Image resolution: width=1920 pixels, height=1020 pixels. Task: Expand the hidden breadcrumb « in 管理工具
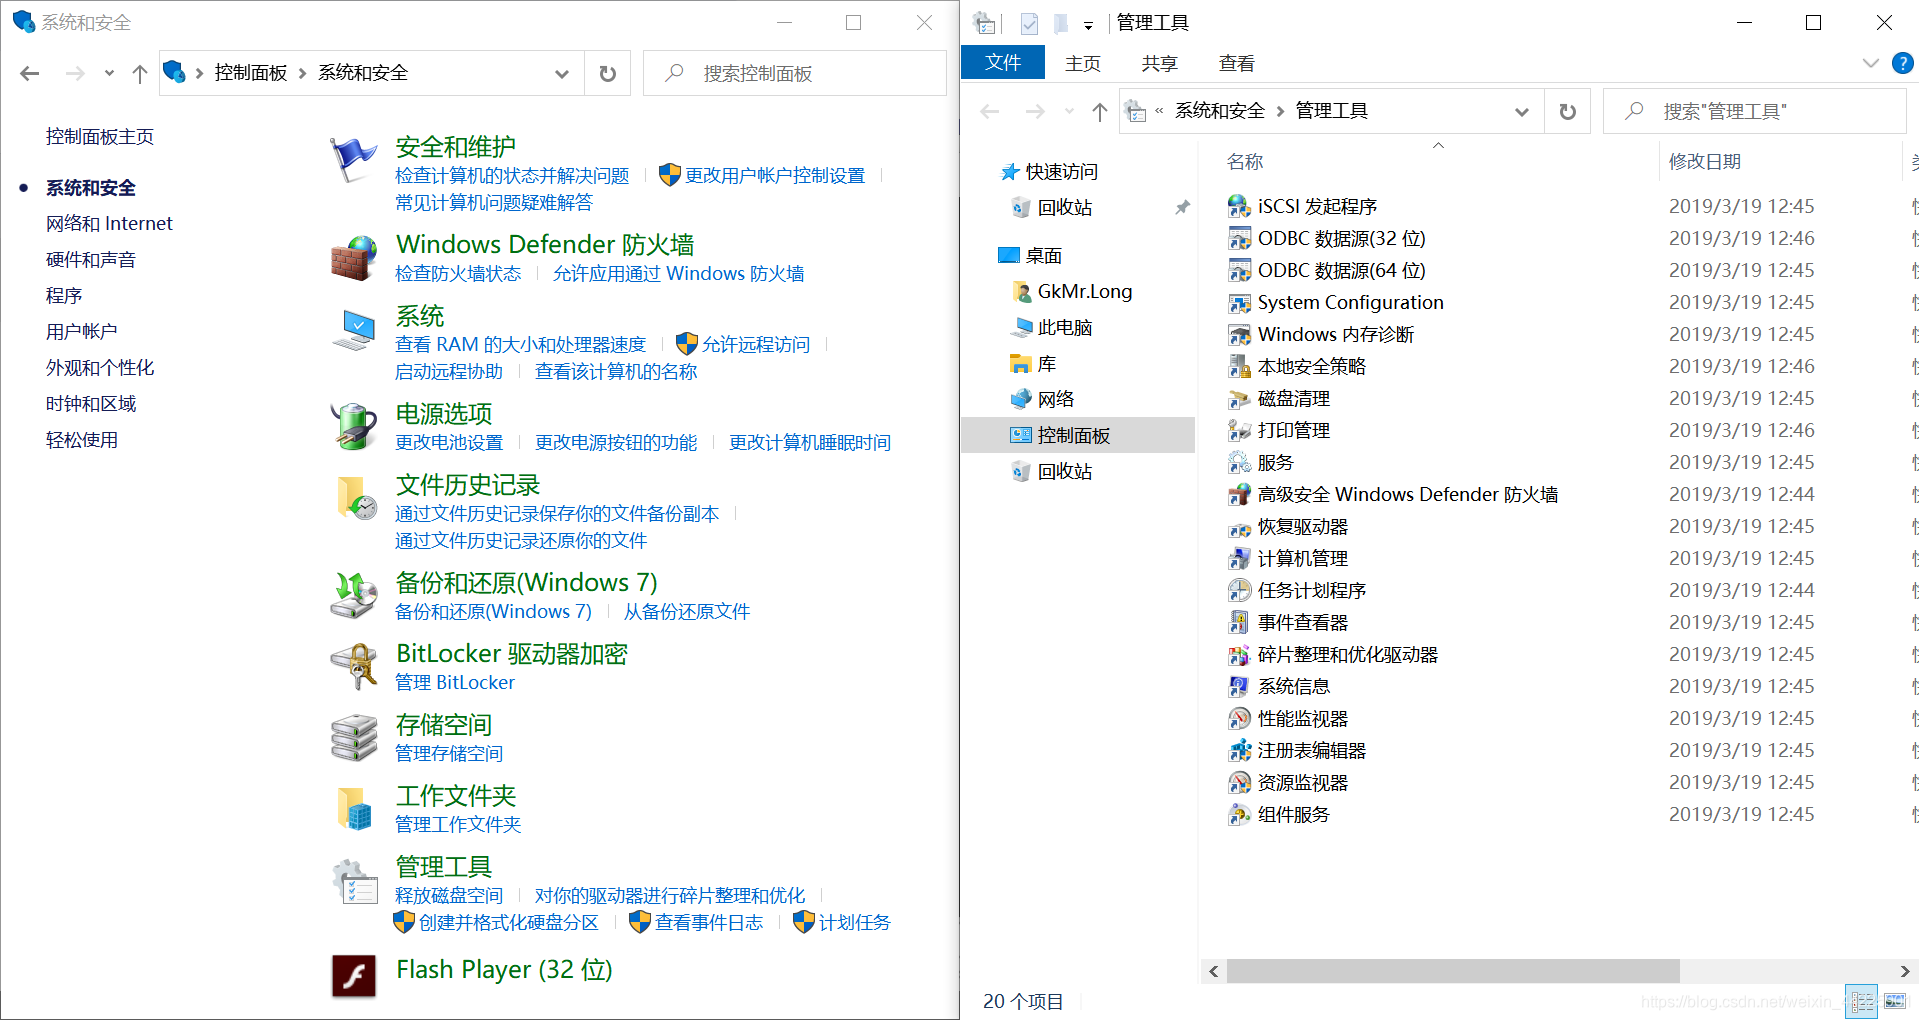(x=1159, y=111)
